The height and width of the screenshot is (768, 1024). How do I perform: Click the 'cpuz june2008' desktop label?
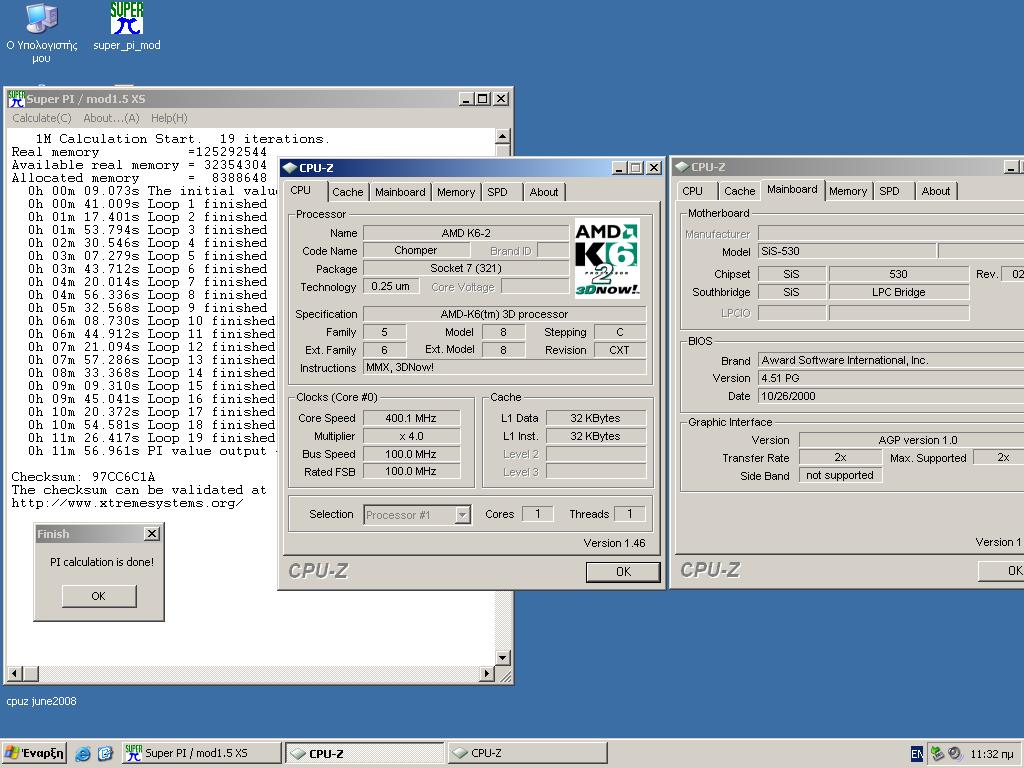(42, 701)
